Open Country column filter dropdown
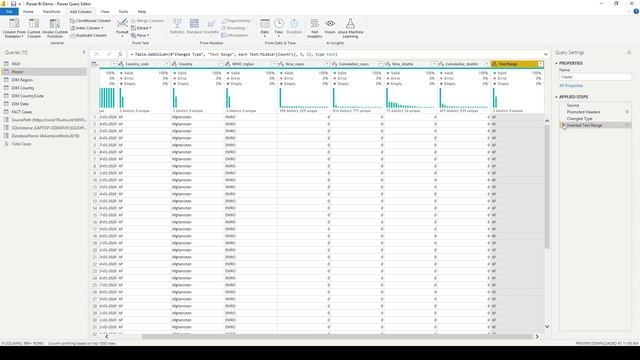The width and height of the screenshot is (640, 360). tap(220, 64)
